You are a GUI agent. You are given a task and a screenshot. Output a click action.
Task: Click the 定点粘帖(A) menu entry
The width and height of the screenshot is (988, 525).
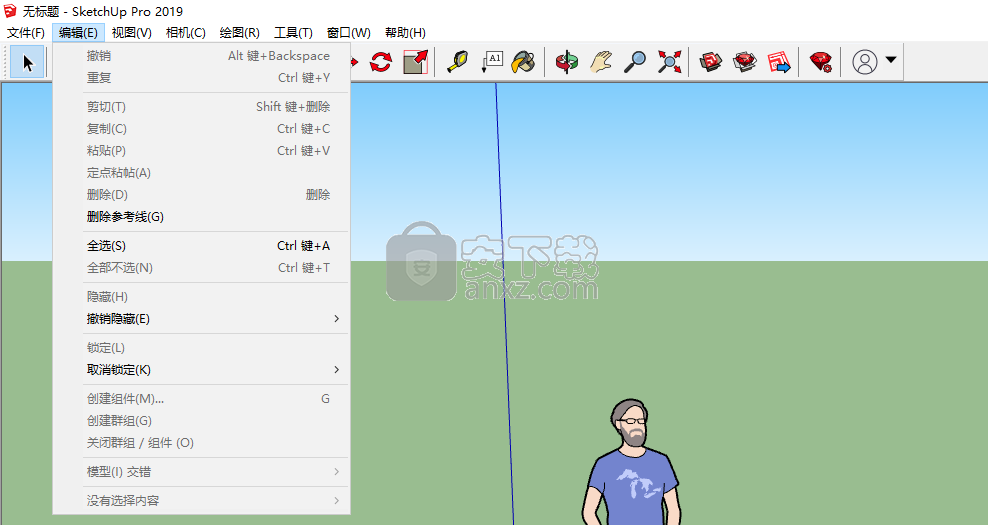coord(202,173)
